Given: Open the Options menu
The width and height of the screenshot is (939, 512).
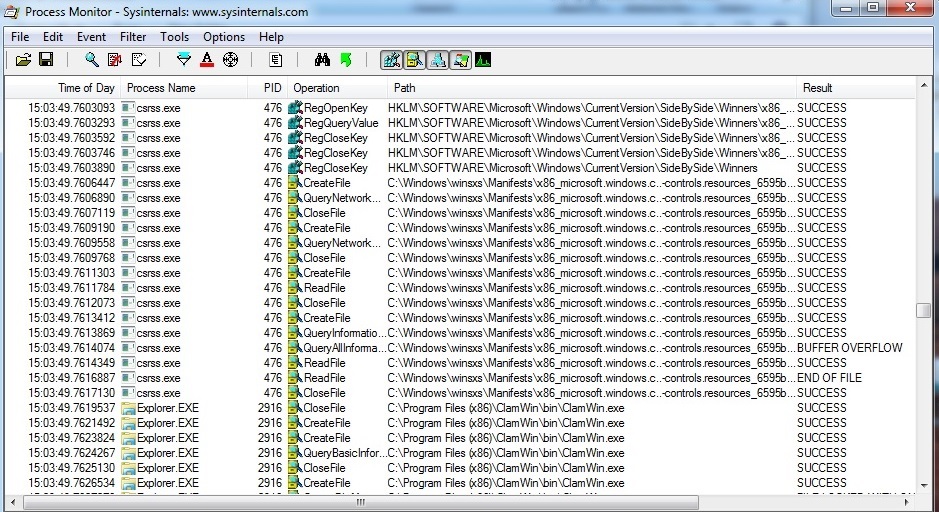Looking at the screenshot, I should click(224, 37).
